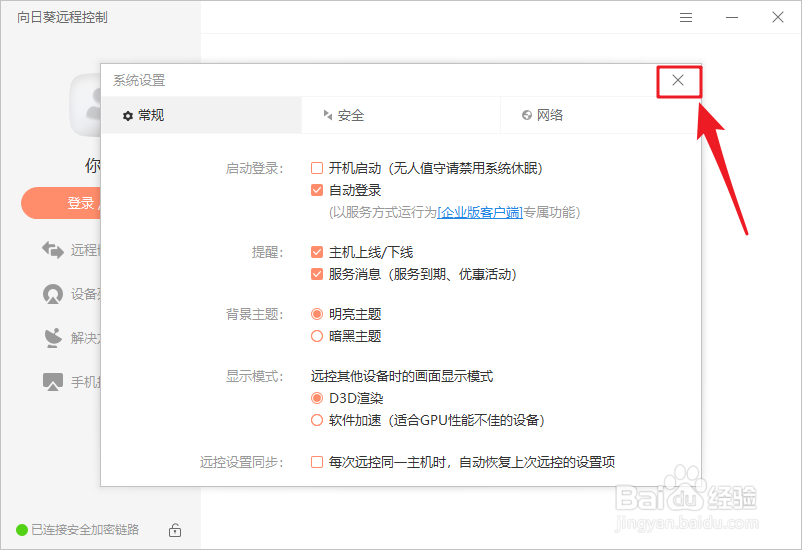Click the 显示模式 section label
The height and width of the screenshot is (550, 802).
[254, 377]
